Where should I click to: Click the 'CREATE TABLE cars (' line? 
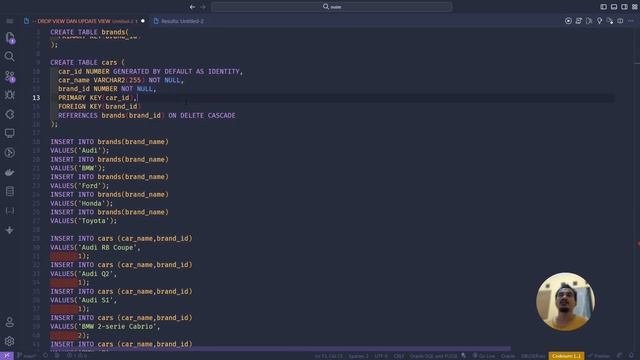pyautogui.click(x=87, y=62)
